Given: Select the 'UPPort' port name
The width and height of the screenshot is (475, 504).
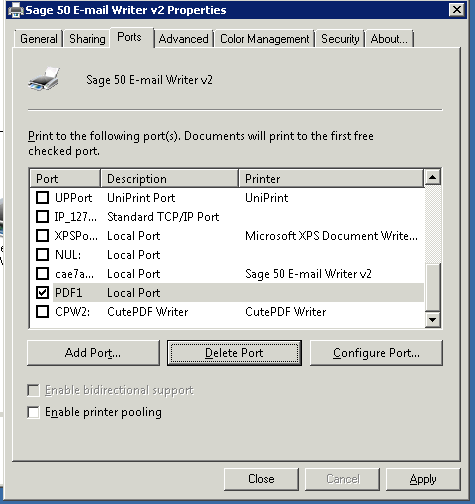Looking at the screenshot, I should click(74, 198).
